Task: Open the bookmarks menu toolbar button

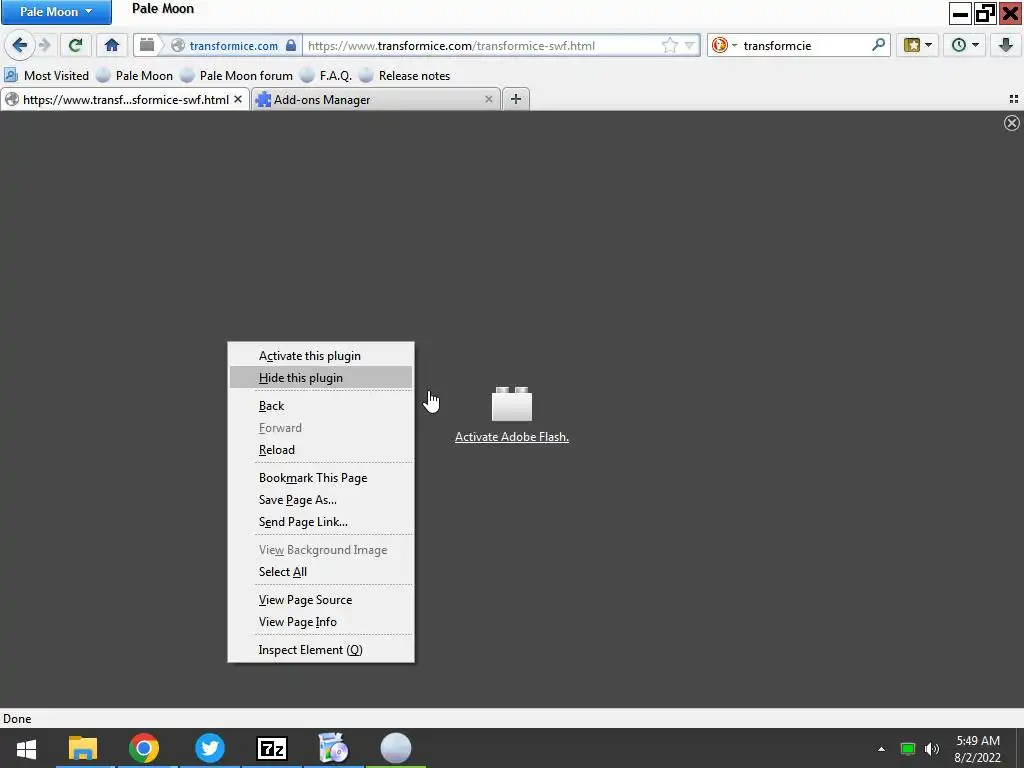Action: click(912, 45)
